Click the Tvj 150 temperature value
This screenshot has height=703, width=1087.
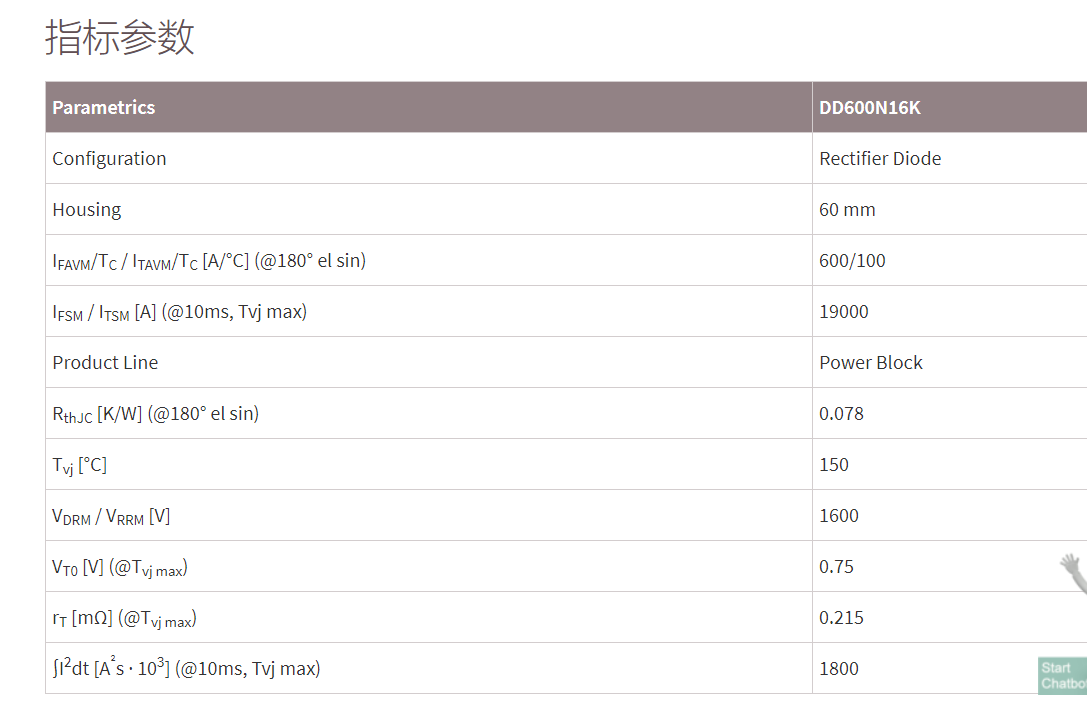834,465
